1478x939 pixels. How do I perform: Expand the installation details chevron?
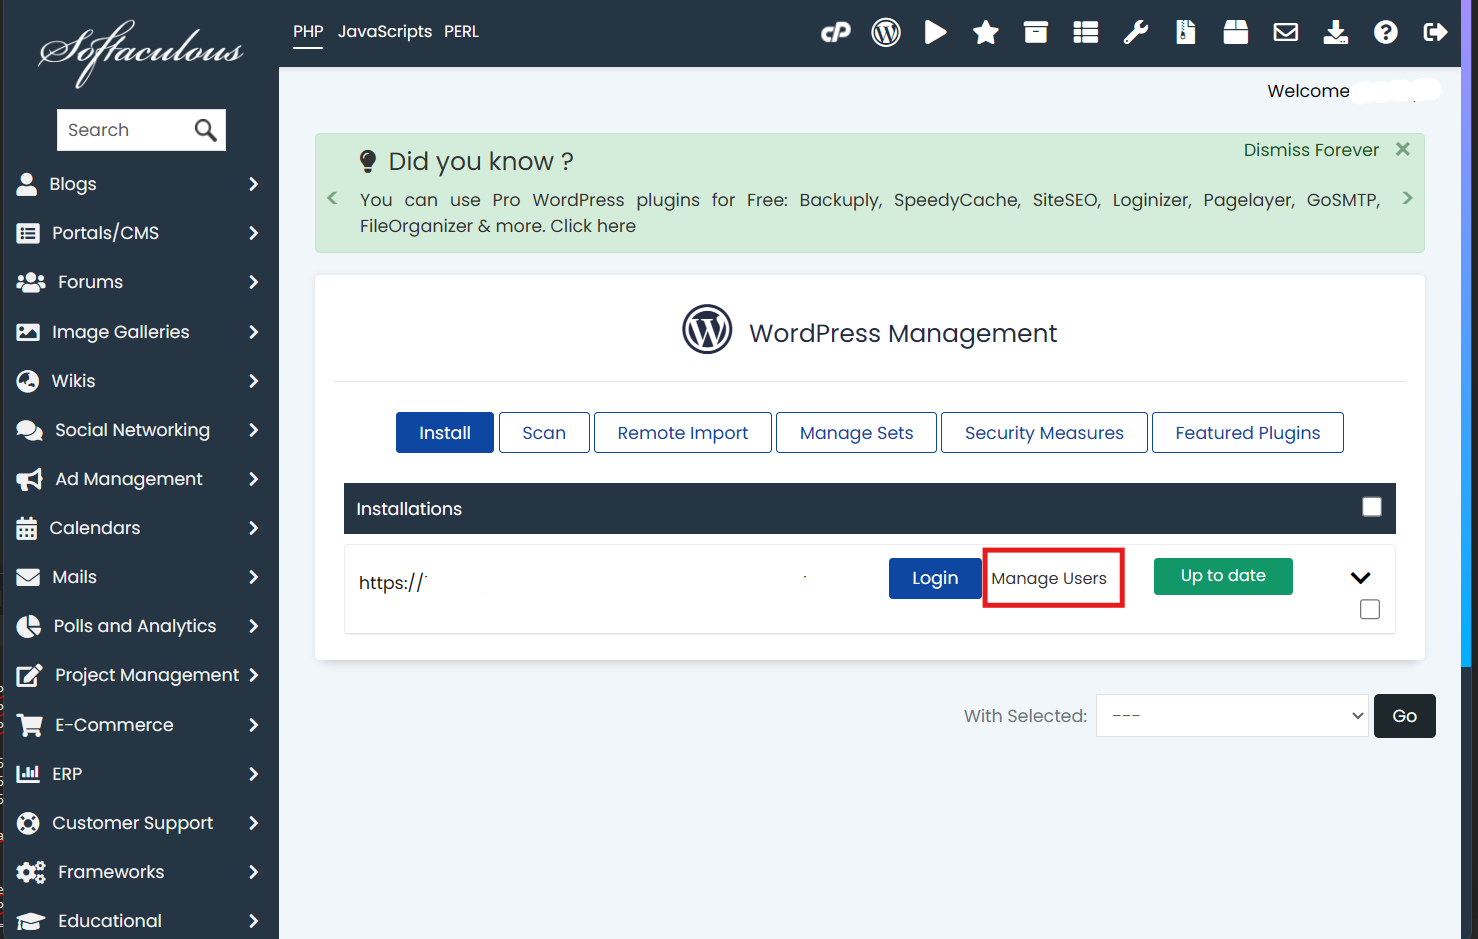click(1360, 577)
